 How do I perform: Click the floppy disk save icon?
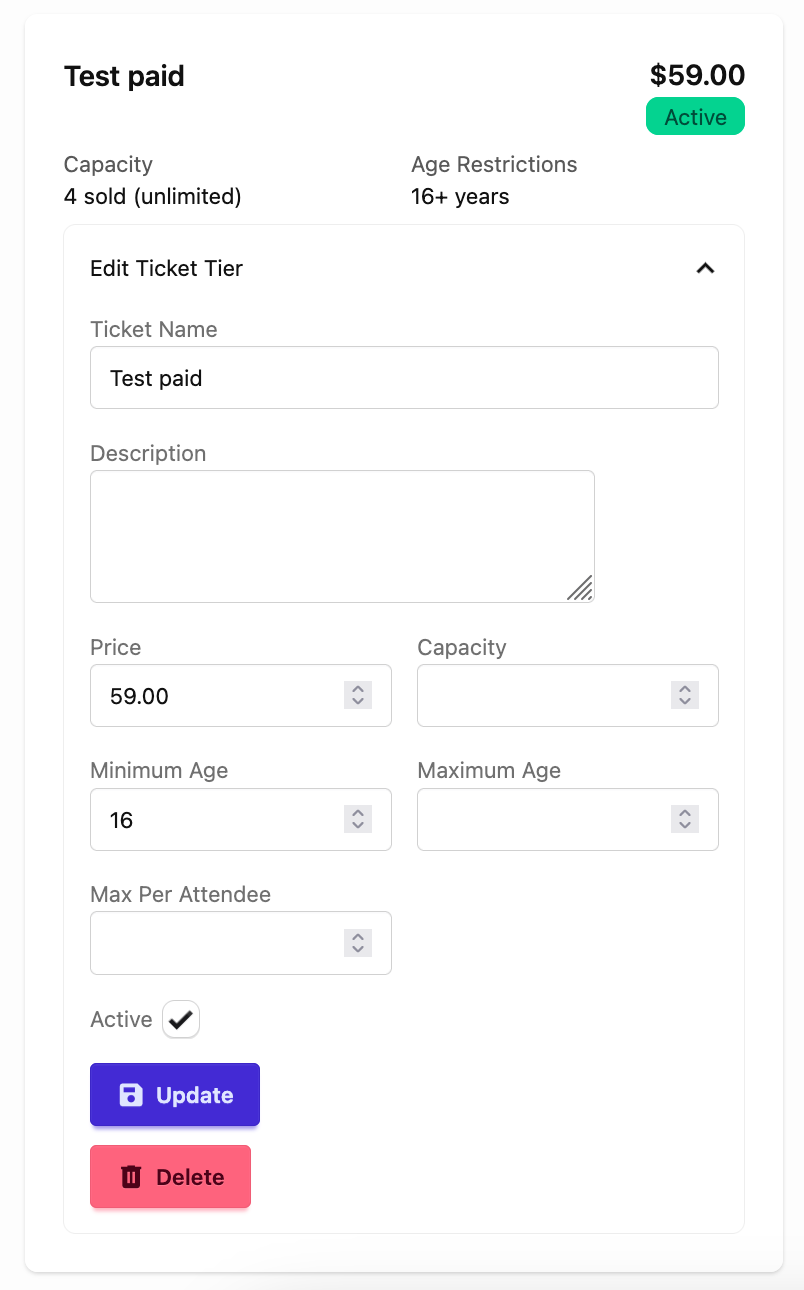coord(131,1095)
